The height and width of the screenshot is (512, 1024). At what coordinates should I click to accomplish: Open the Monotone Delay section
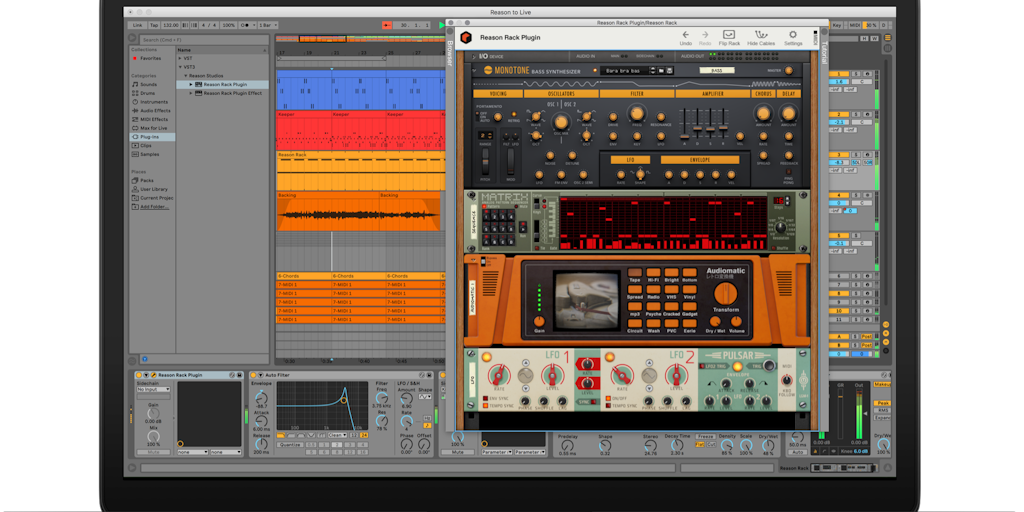pos(788,93)
